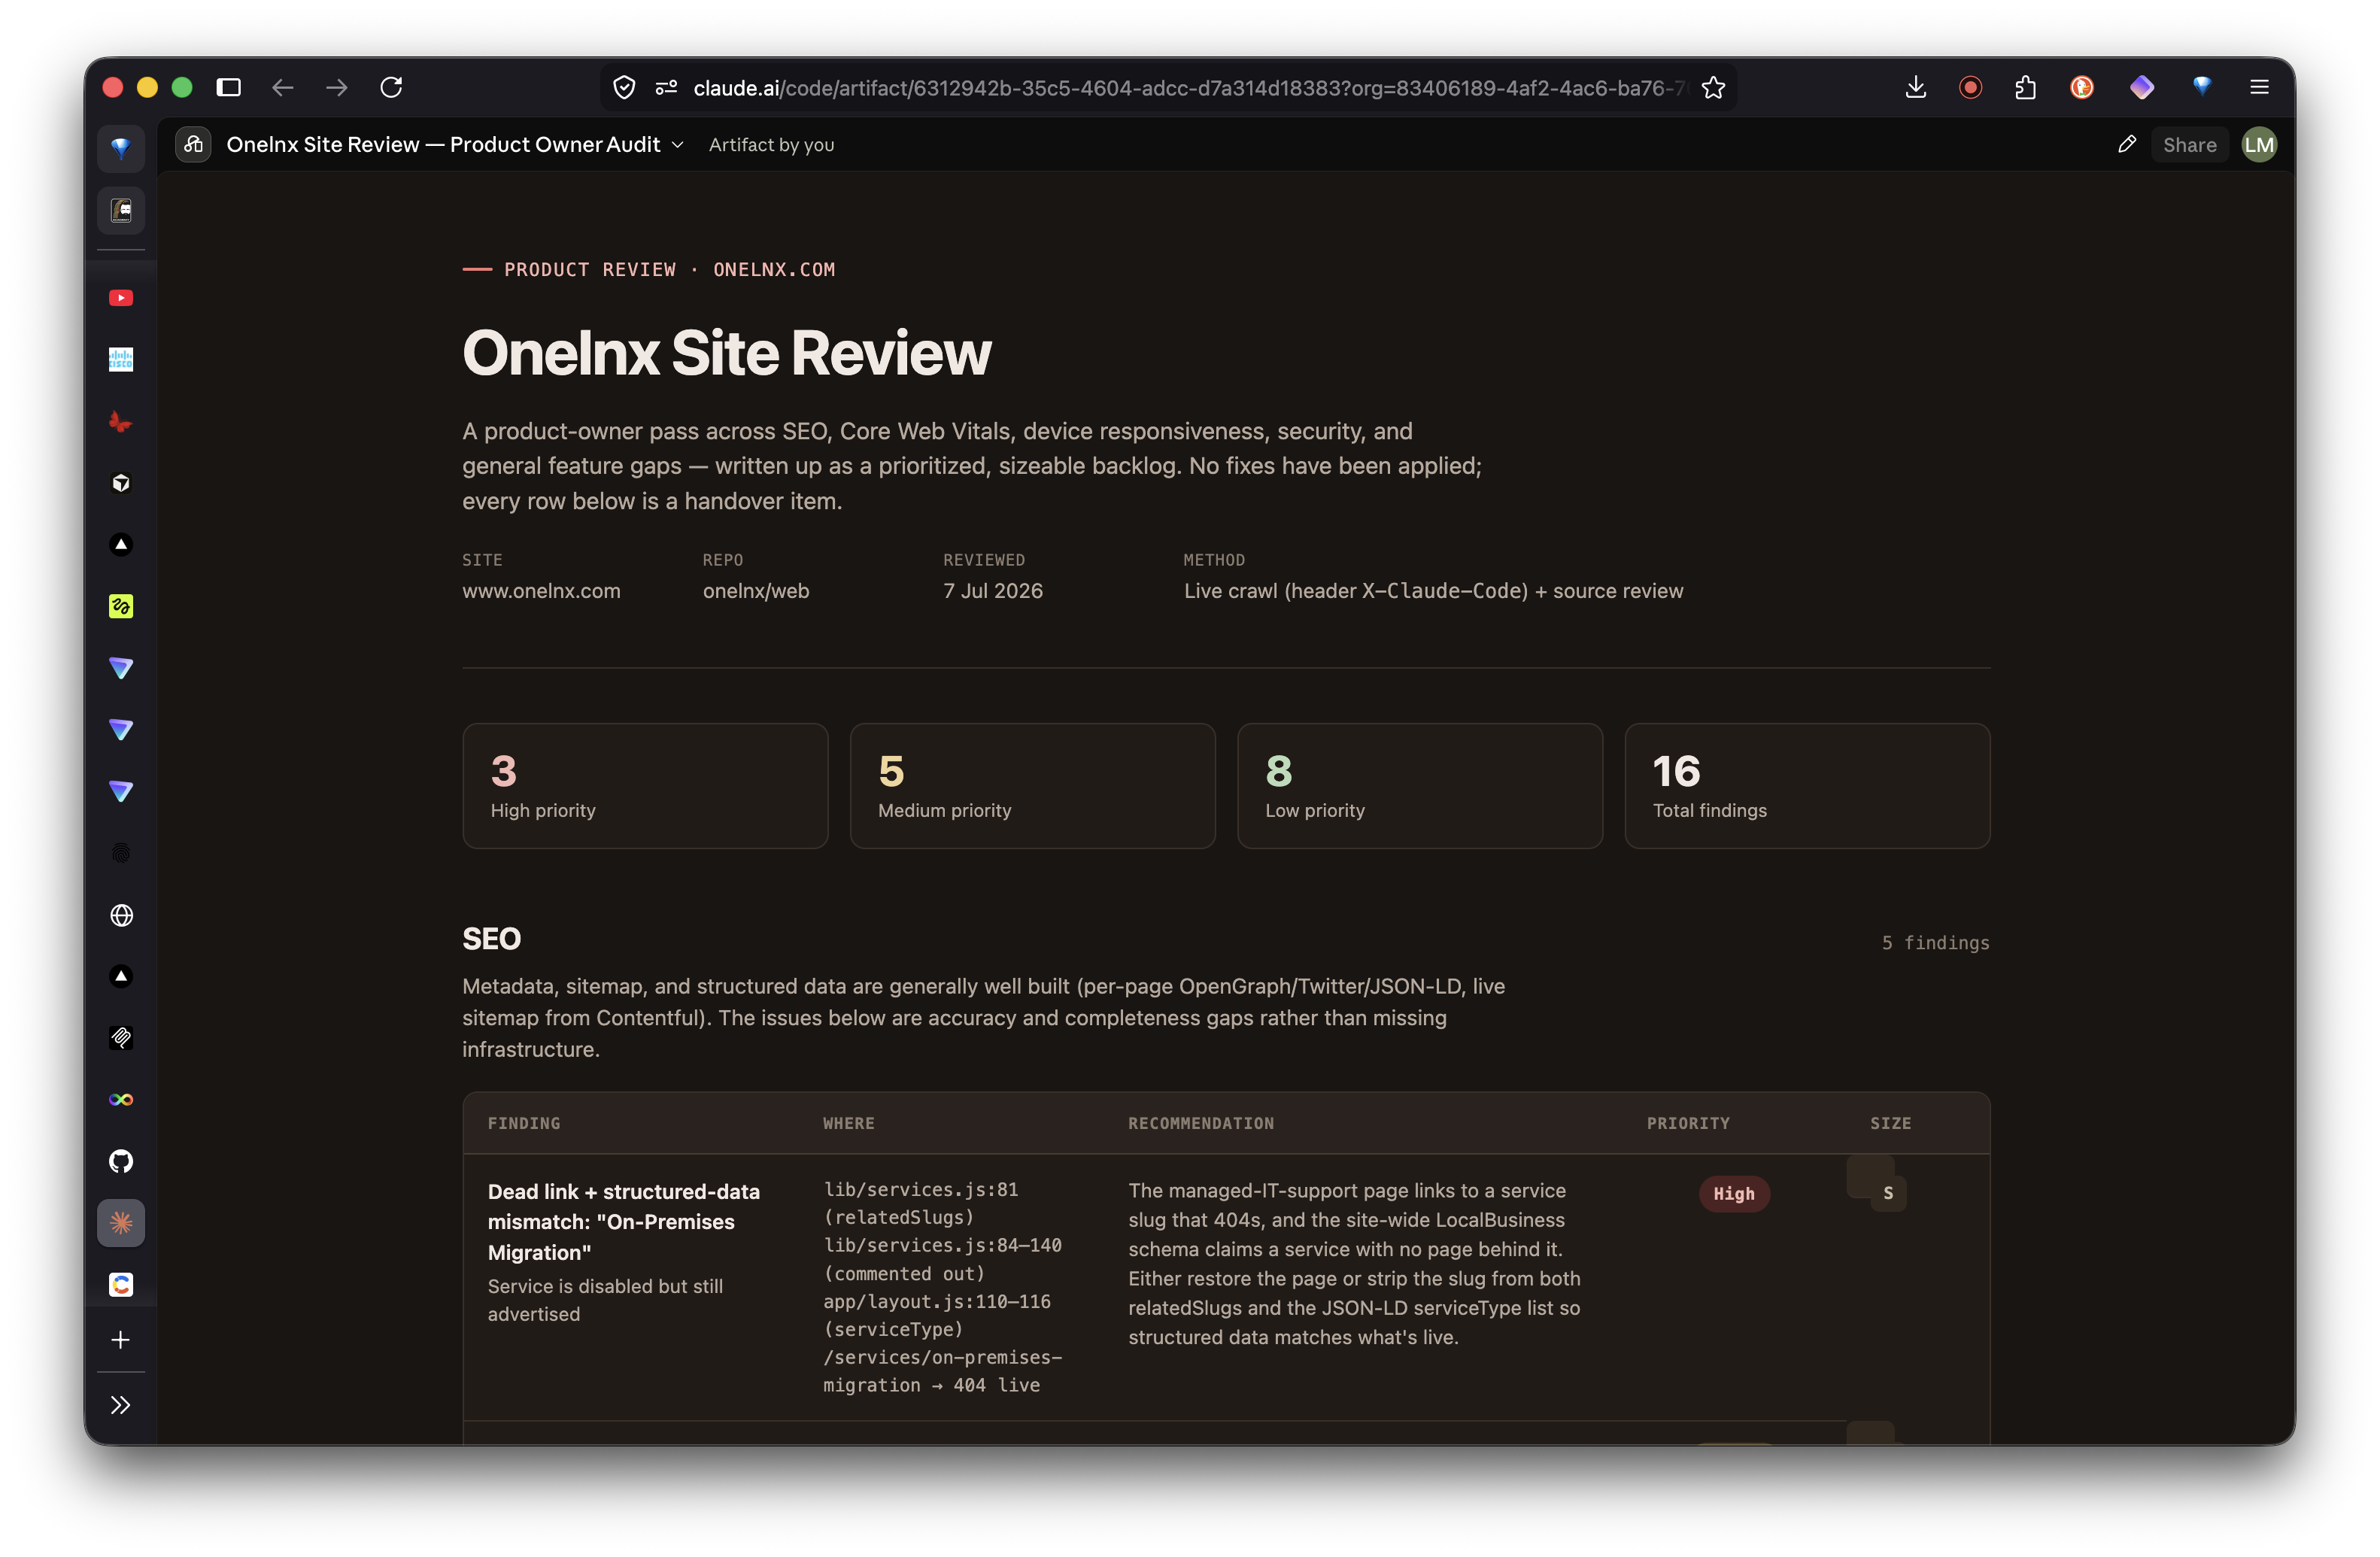
Task: Click the '5 findings' count label
Action: pyautogui.click(x=1935, y=943)
